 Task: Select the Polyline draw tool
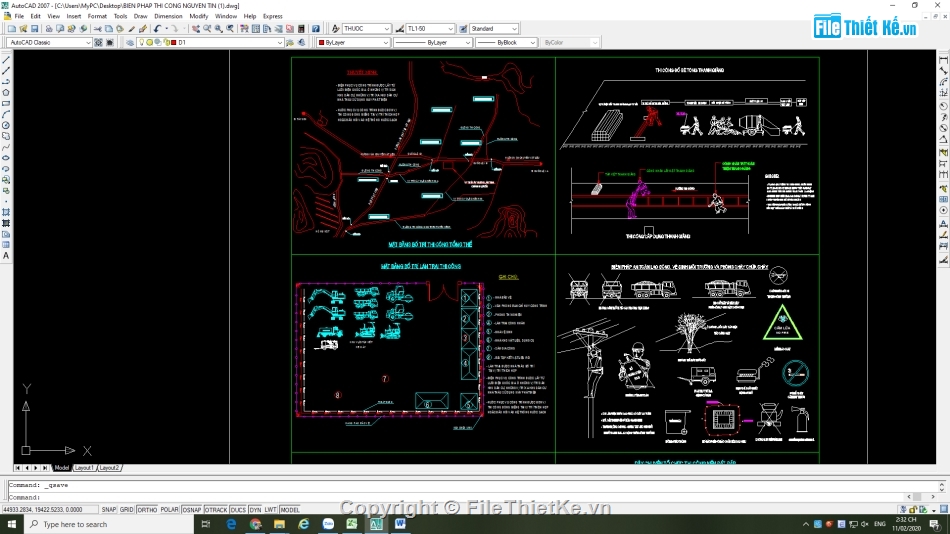tap(6, 82)
